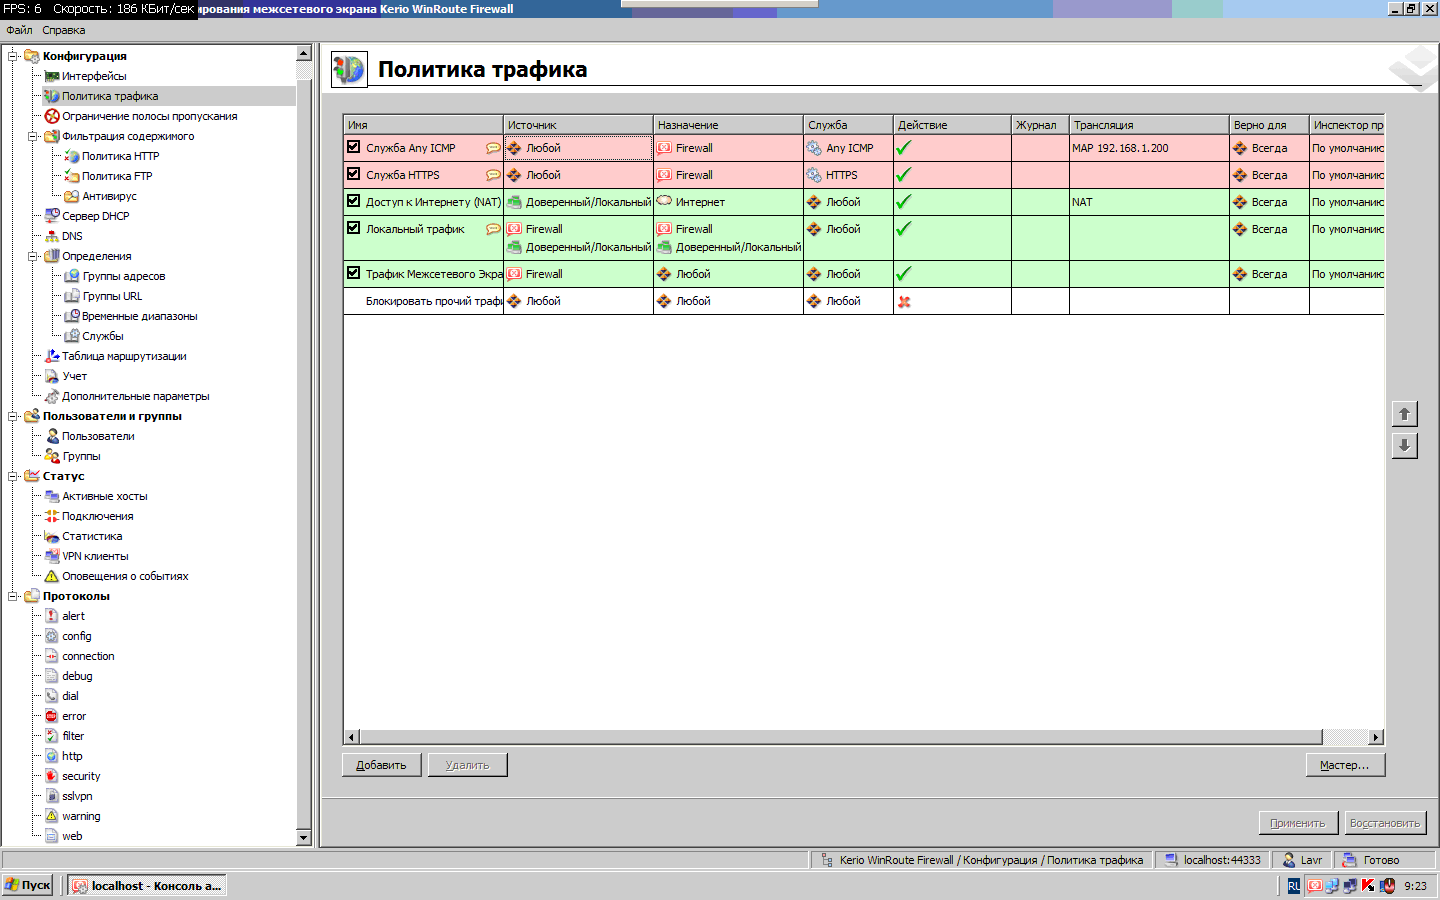Screen dimensions: 1440x900
Task: Open the Файл menu
Action: [x=19, y=30]
